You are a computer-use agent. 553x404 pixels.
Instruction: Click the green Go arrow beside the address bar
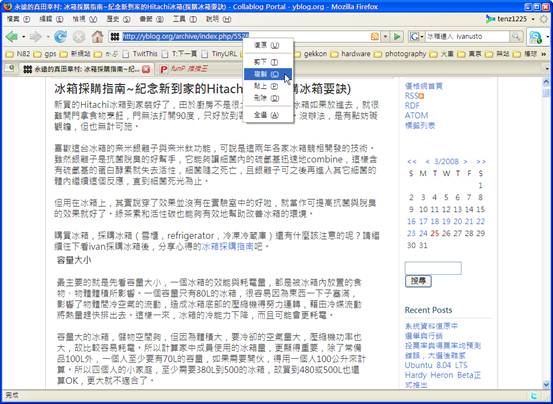pos(397,36)
